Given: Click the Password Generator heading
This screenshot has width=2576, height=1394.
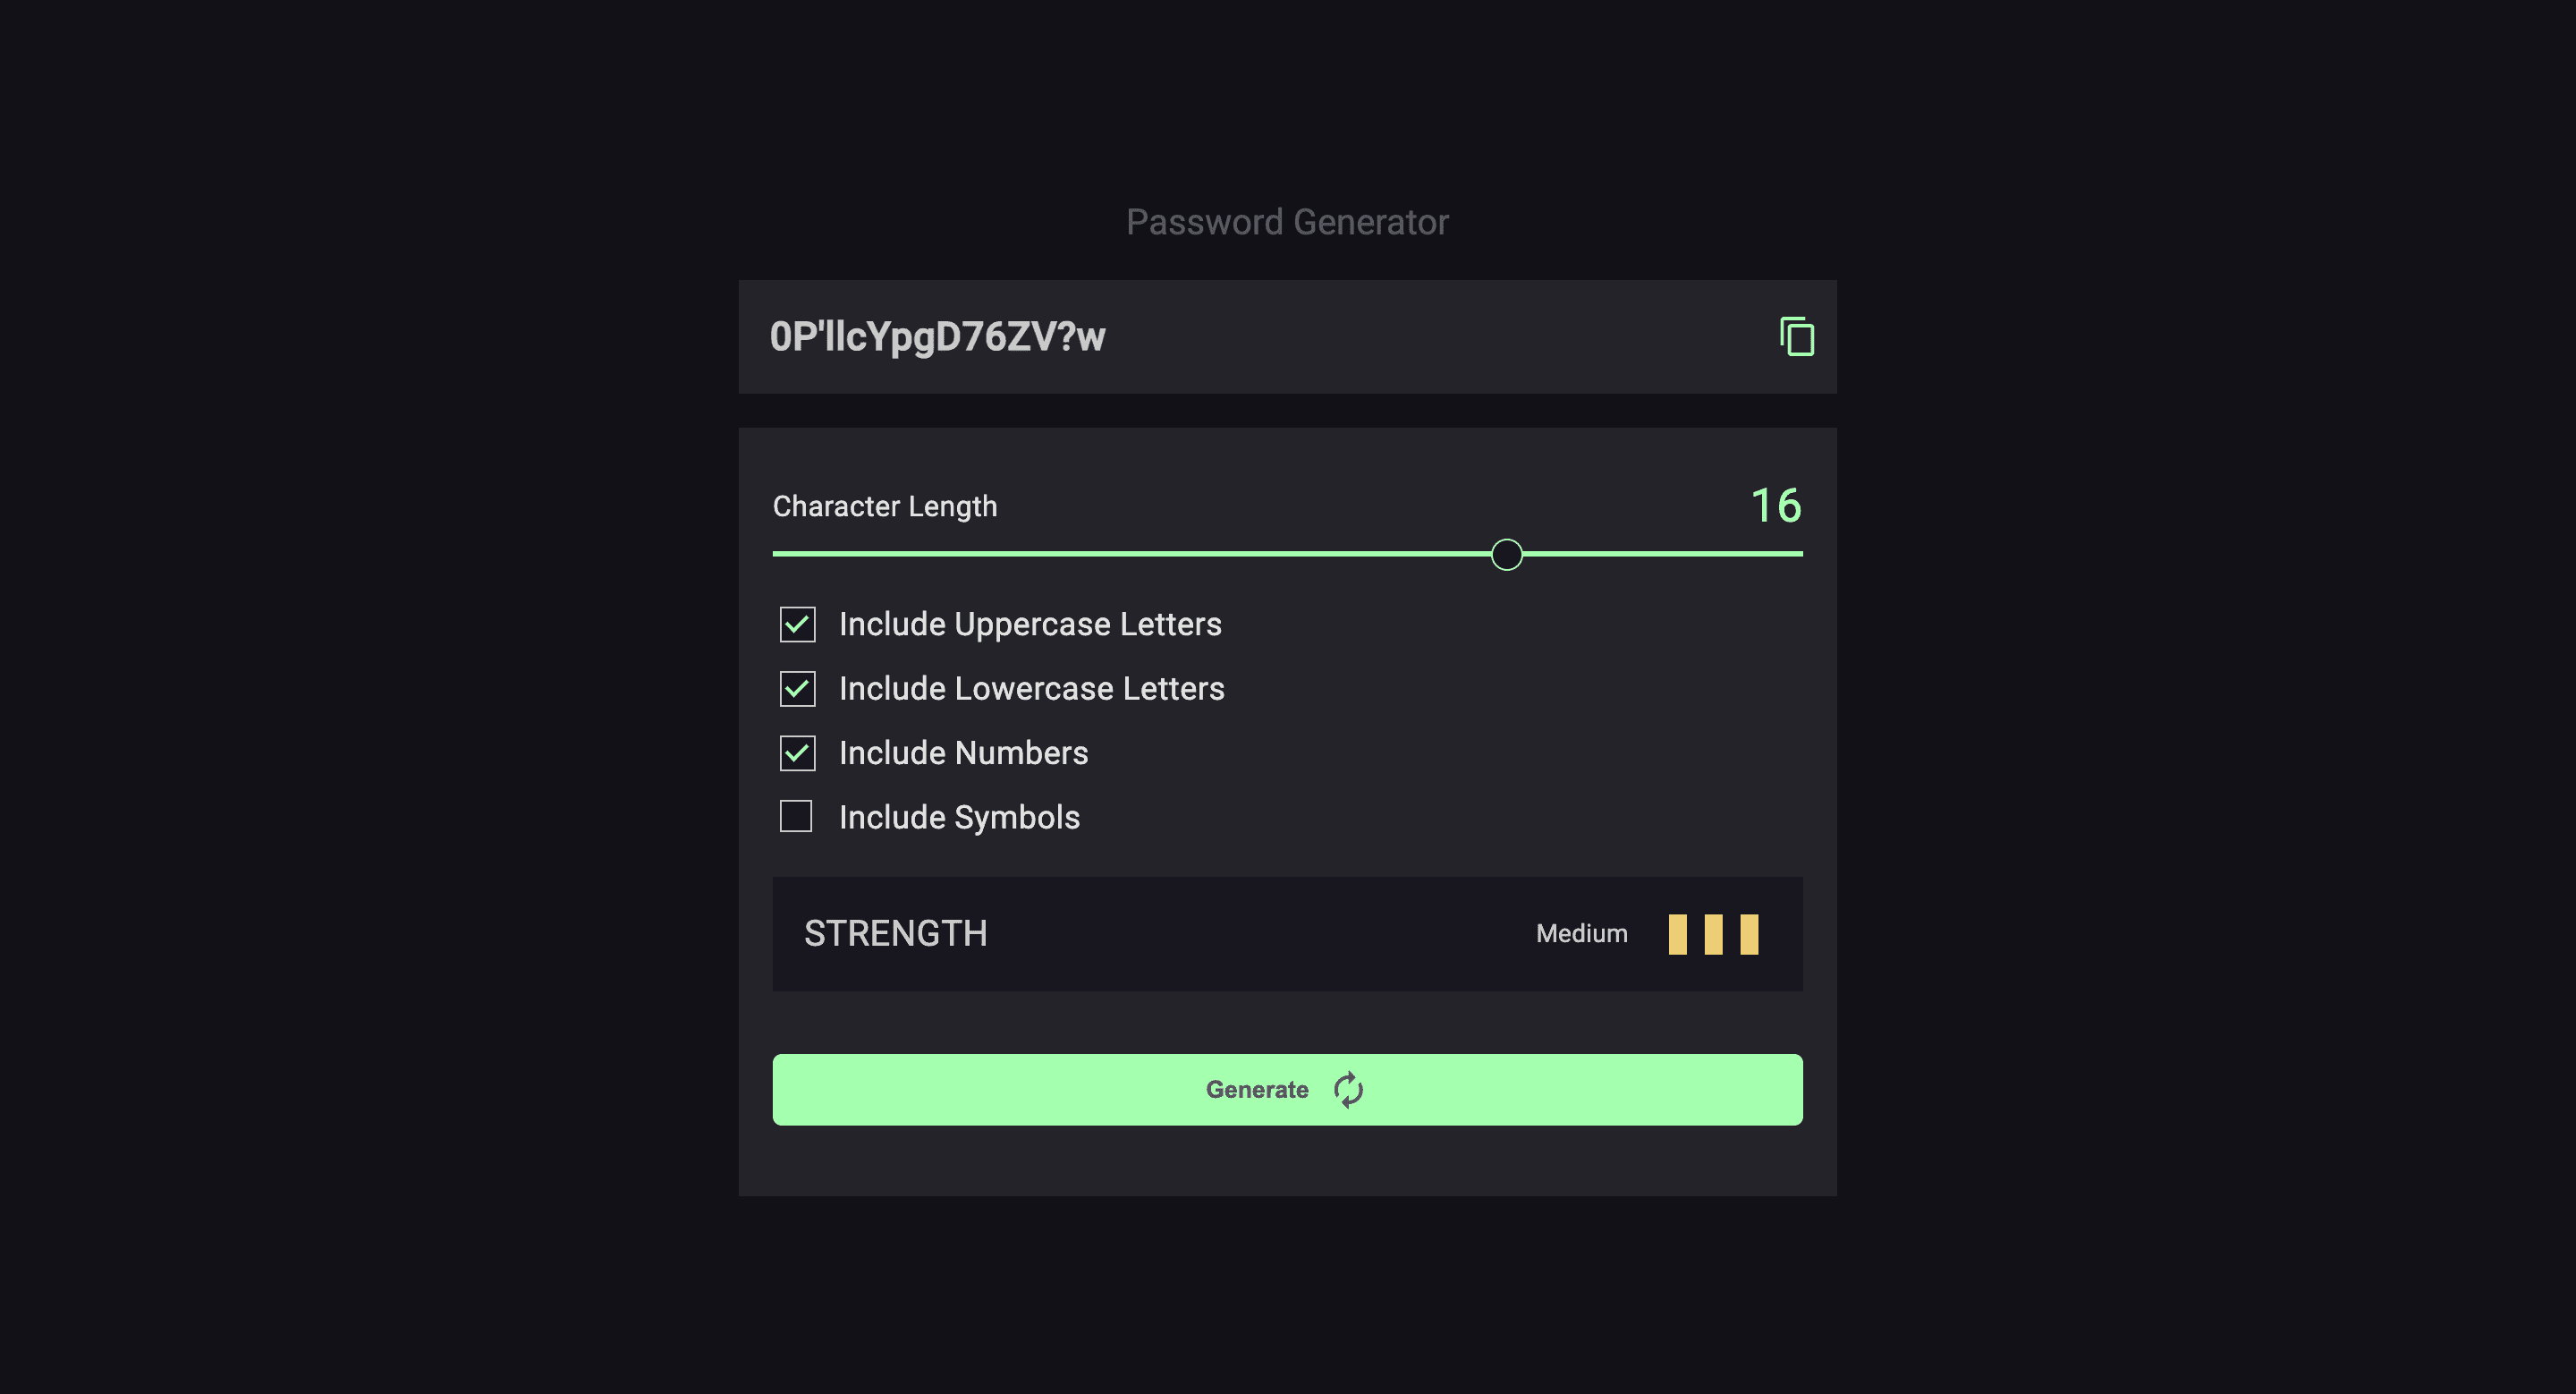Looking at the screenshot, I should [1287, 222].
